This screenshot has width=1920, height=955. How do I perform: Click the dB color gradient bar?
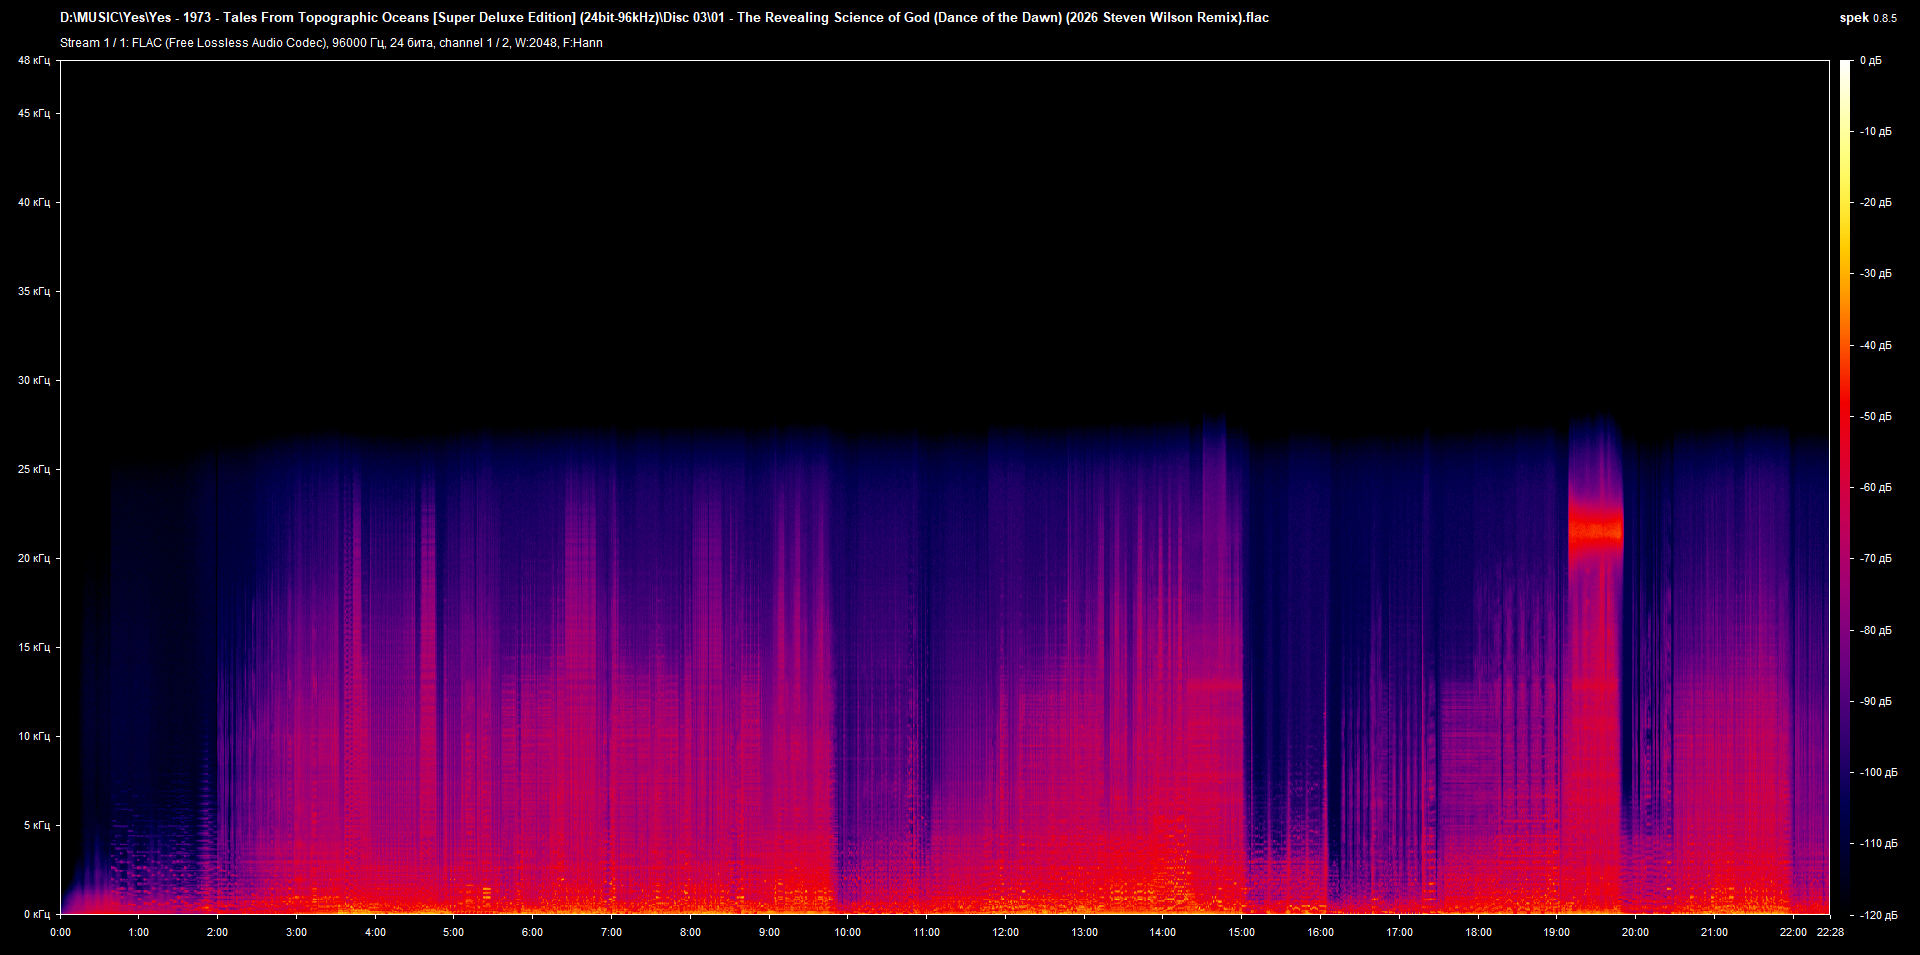1846,487
